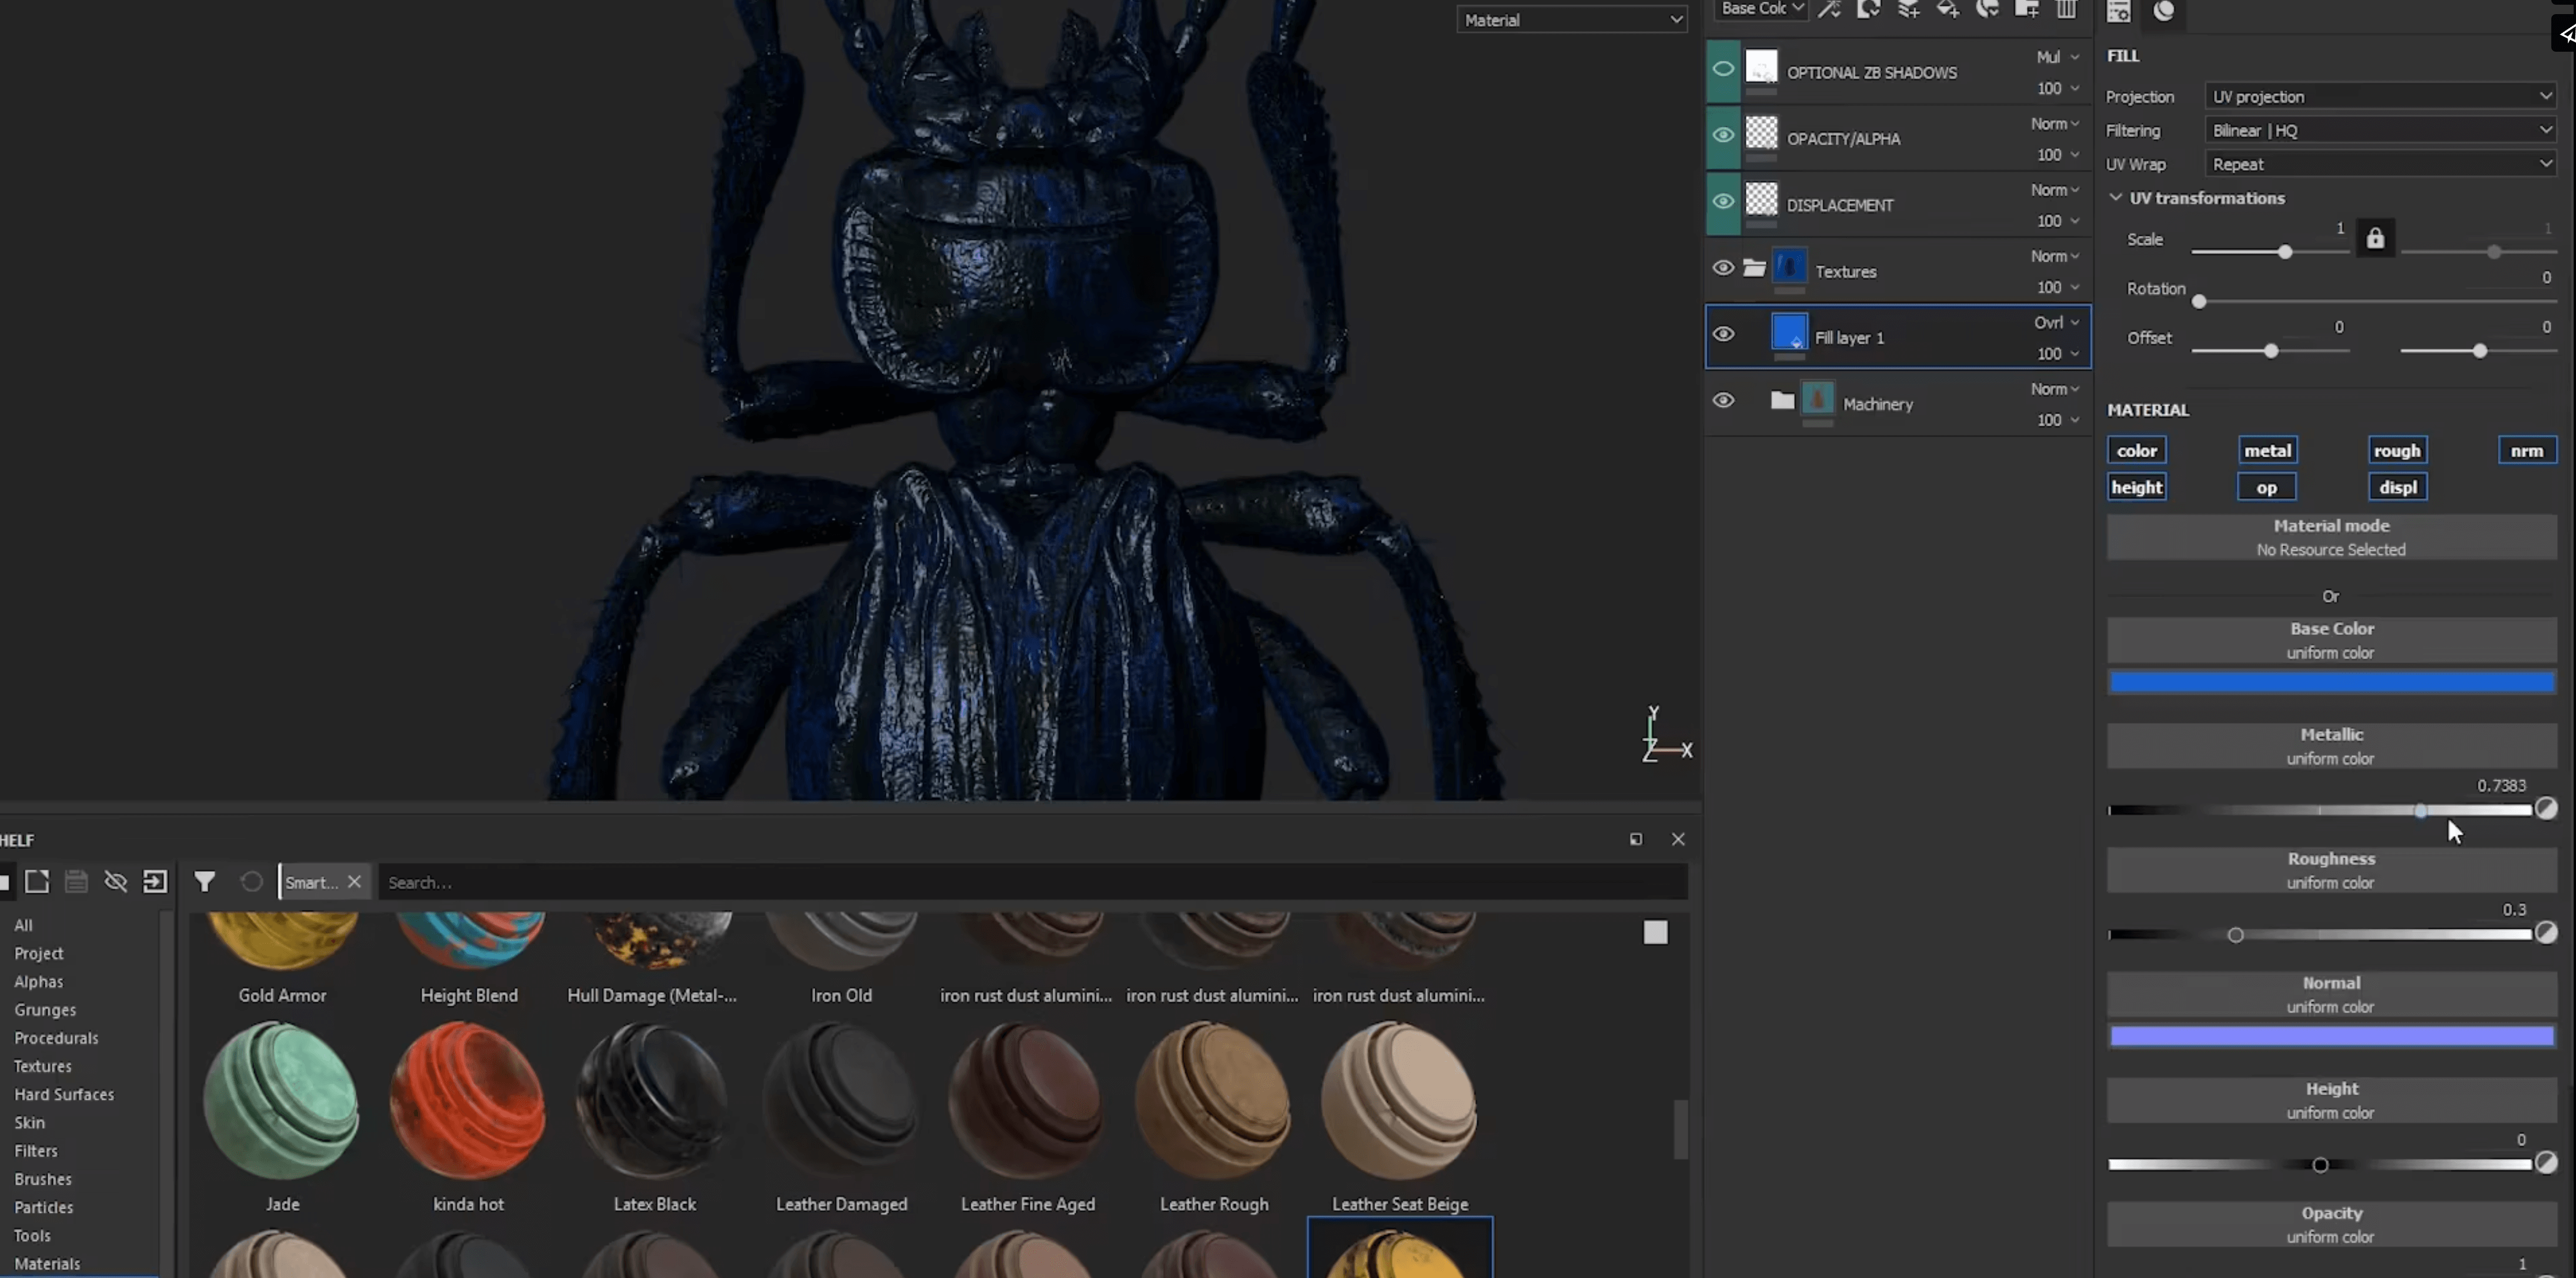This screenshot has width=2576, height=1278.
Task: Click the Roughness uniform color button
Action: click(x=2331, y=870)
